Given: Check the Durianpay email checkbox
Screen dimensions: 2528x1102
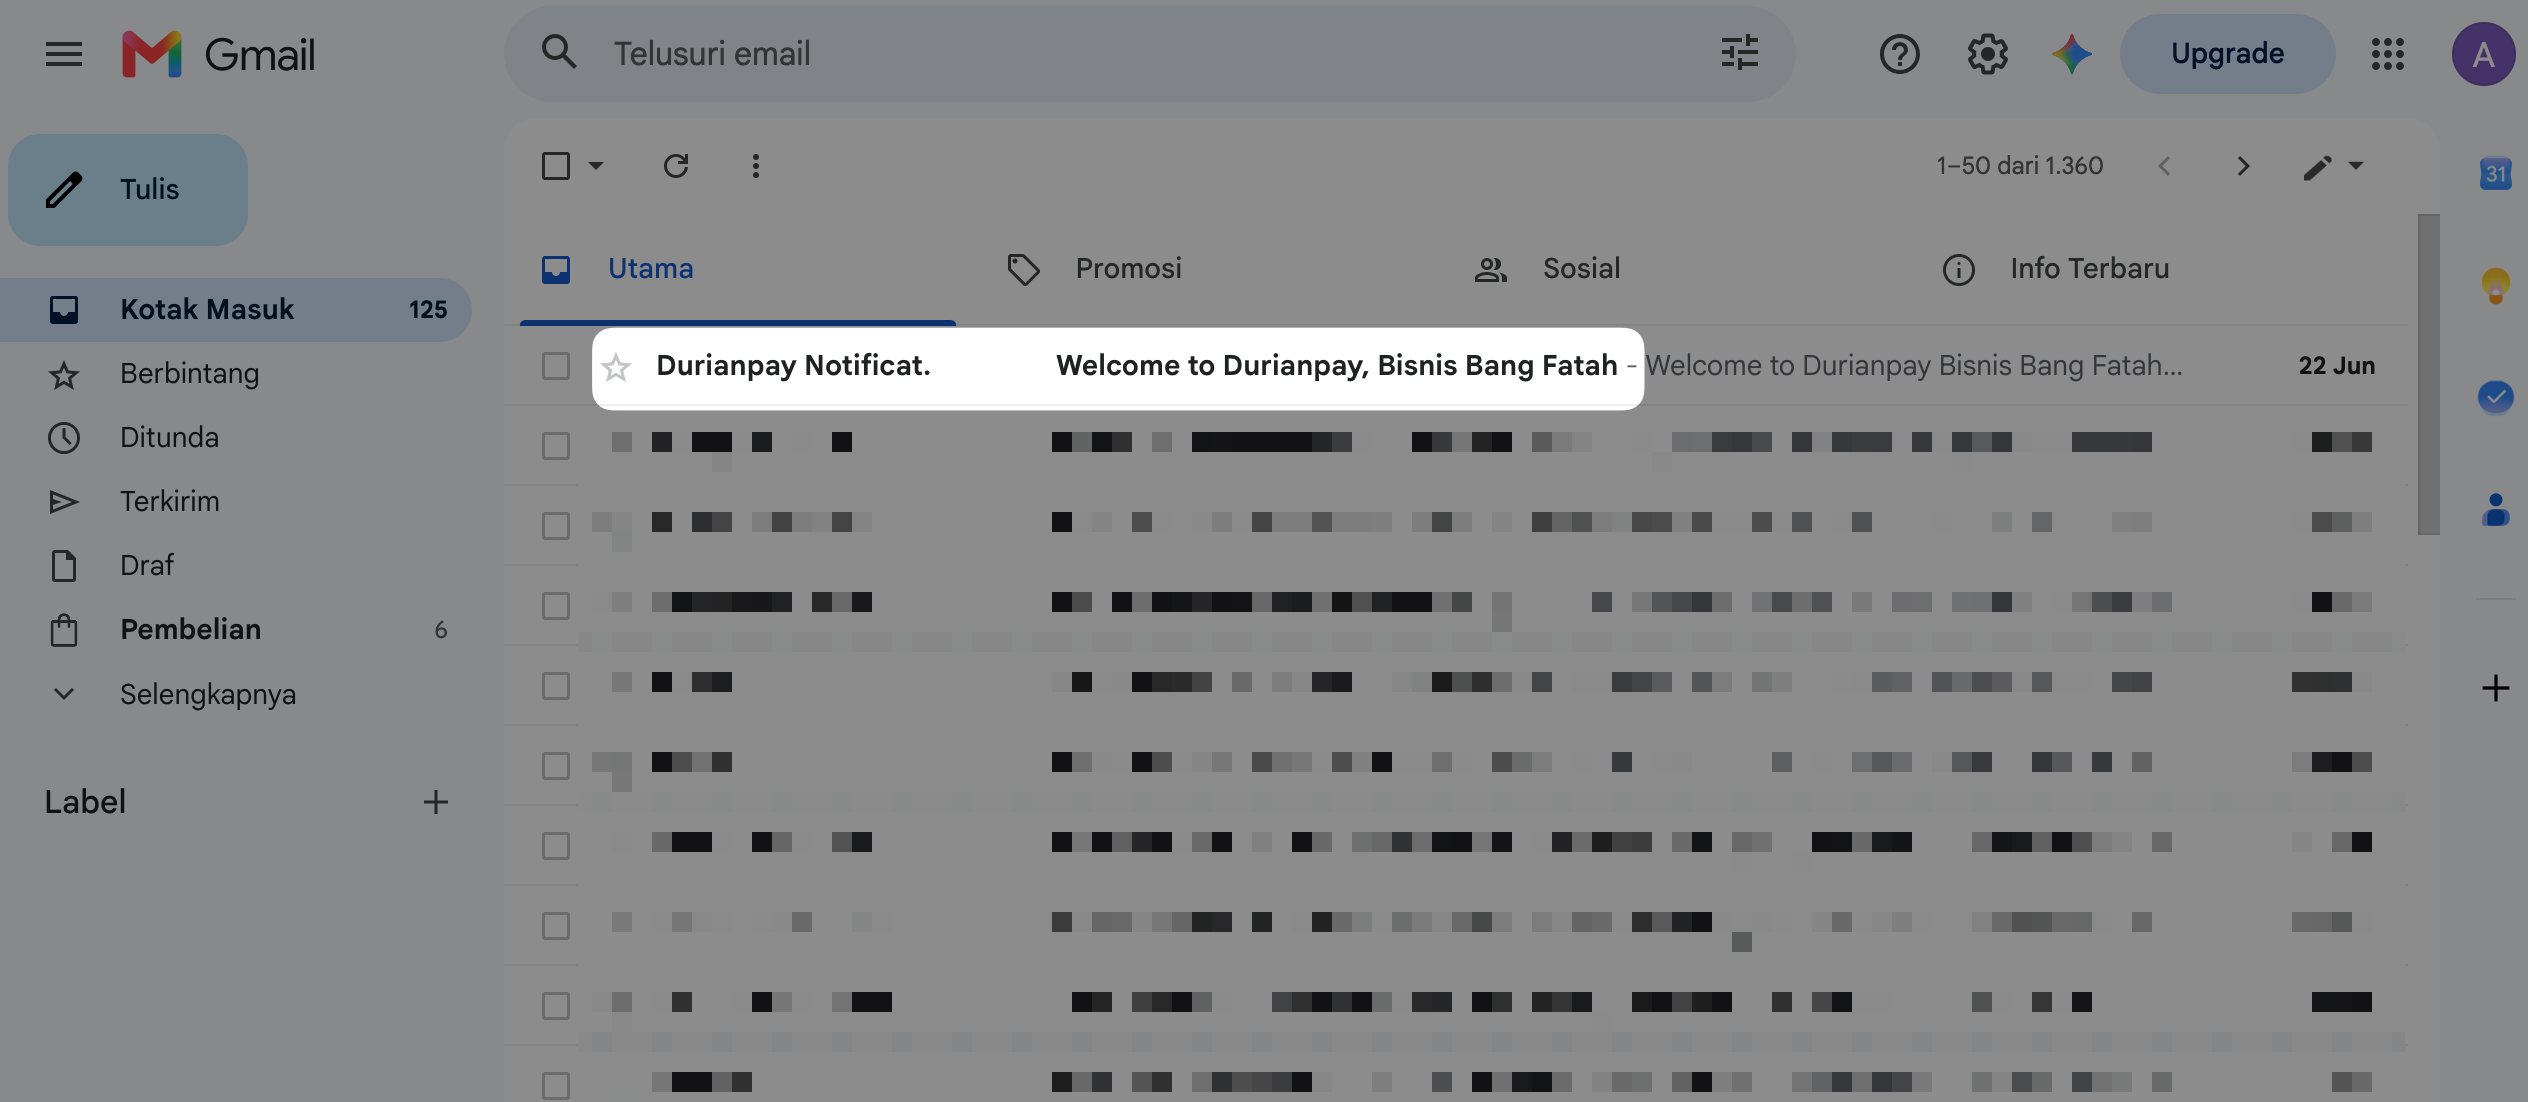Looking at the screenshot, I should click(x=556, y=366).
